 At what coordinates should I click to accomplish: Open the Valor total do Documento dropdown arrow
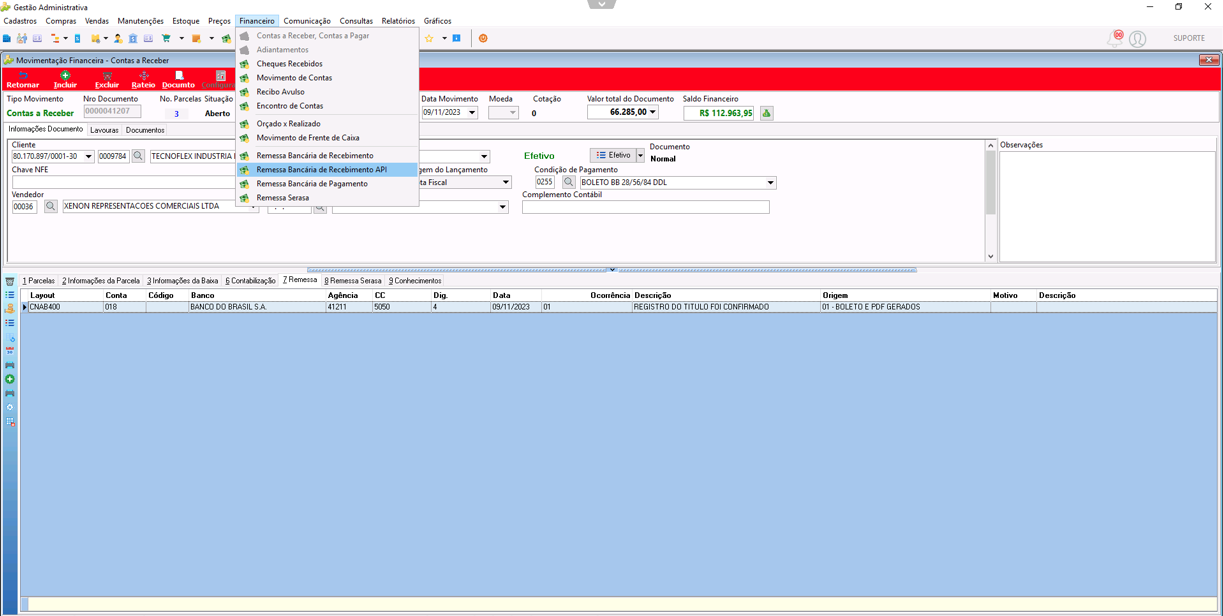point(653,112)
